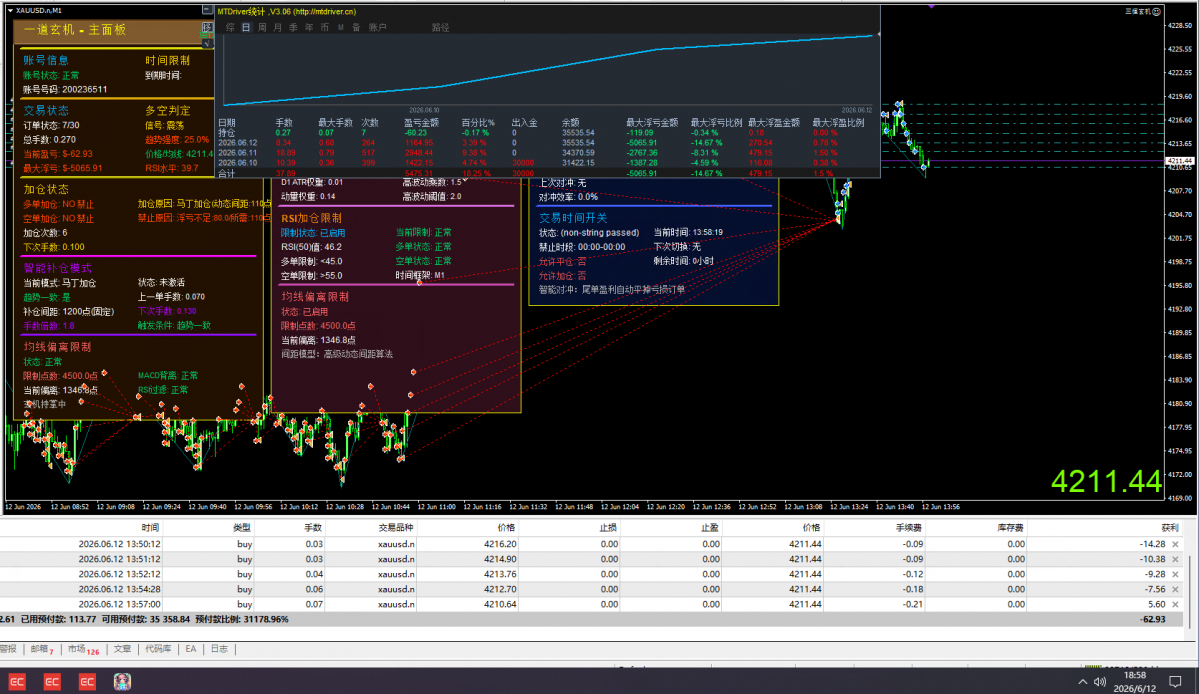Screen dimensions: 1199x694
Task: Click the 2026.06.11 row in MTDriver table
Action: pyautogui.click(x=546, y=153)
